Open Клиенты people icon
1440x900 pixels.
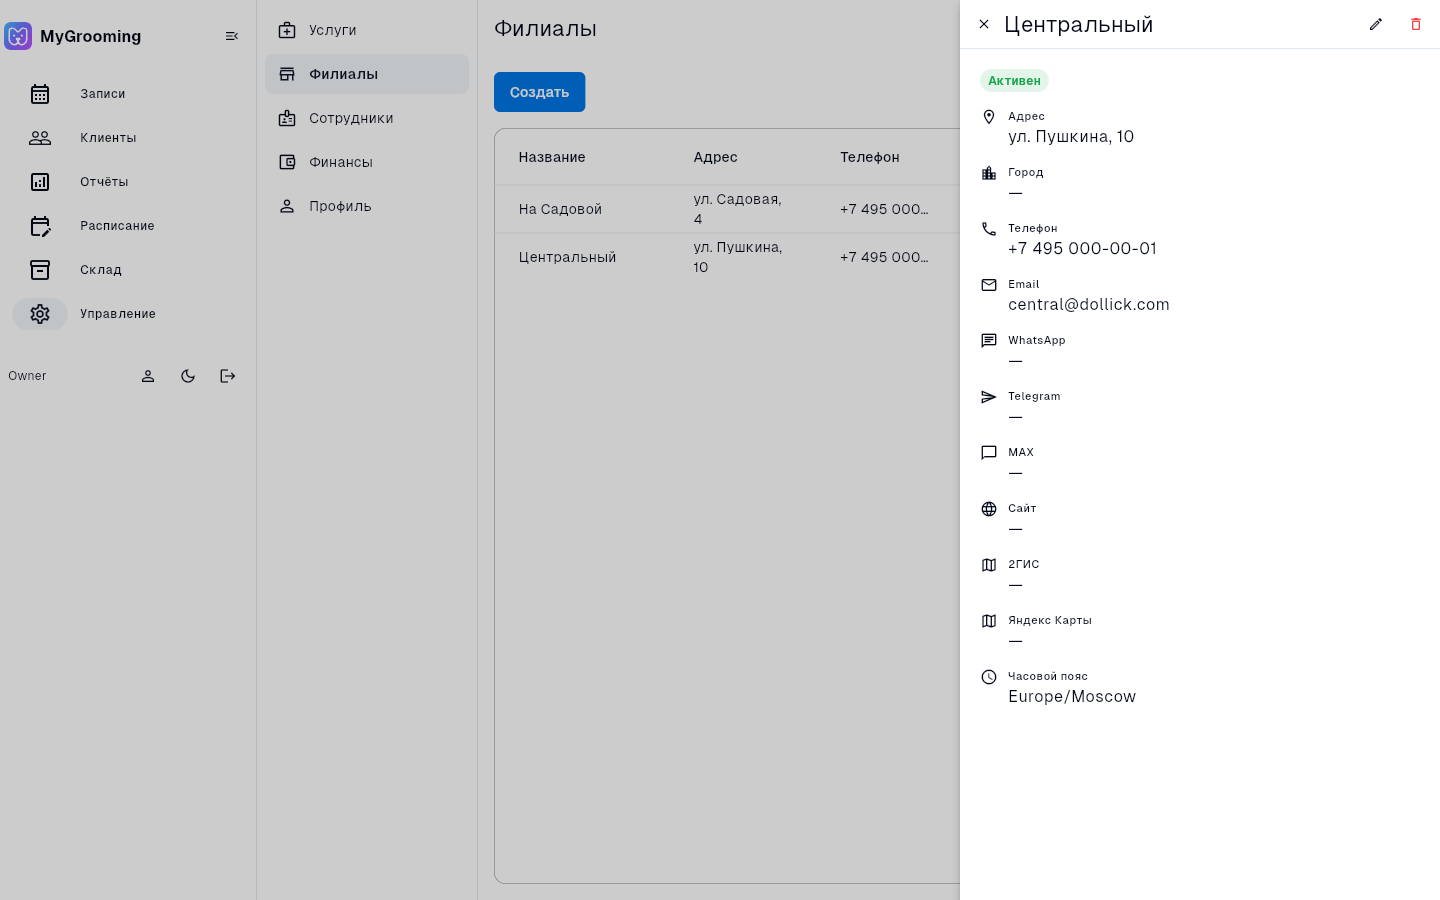click(x=40, y=138)
